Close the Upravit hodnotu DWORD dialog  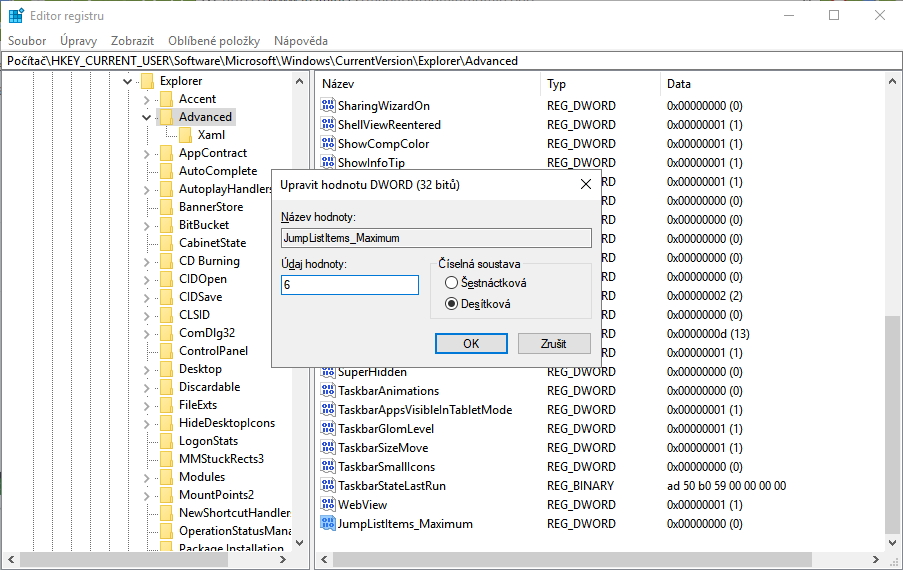tap(586, 184)
